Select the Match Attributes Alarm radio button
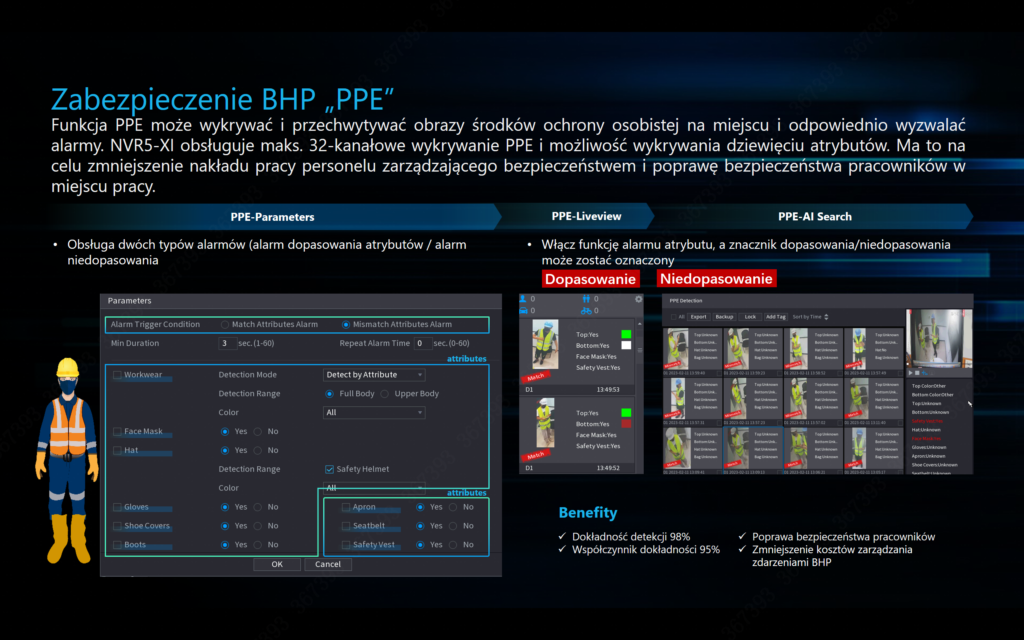1024x640 pixels. point(225,324)
